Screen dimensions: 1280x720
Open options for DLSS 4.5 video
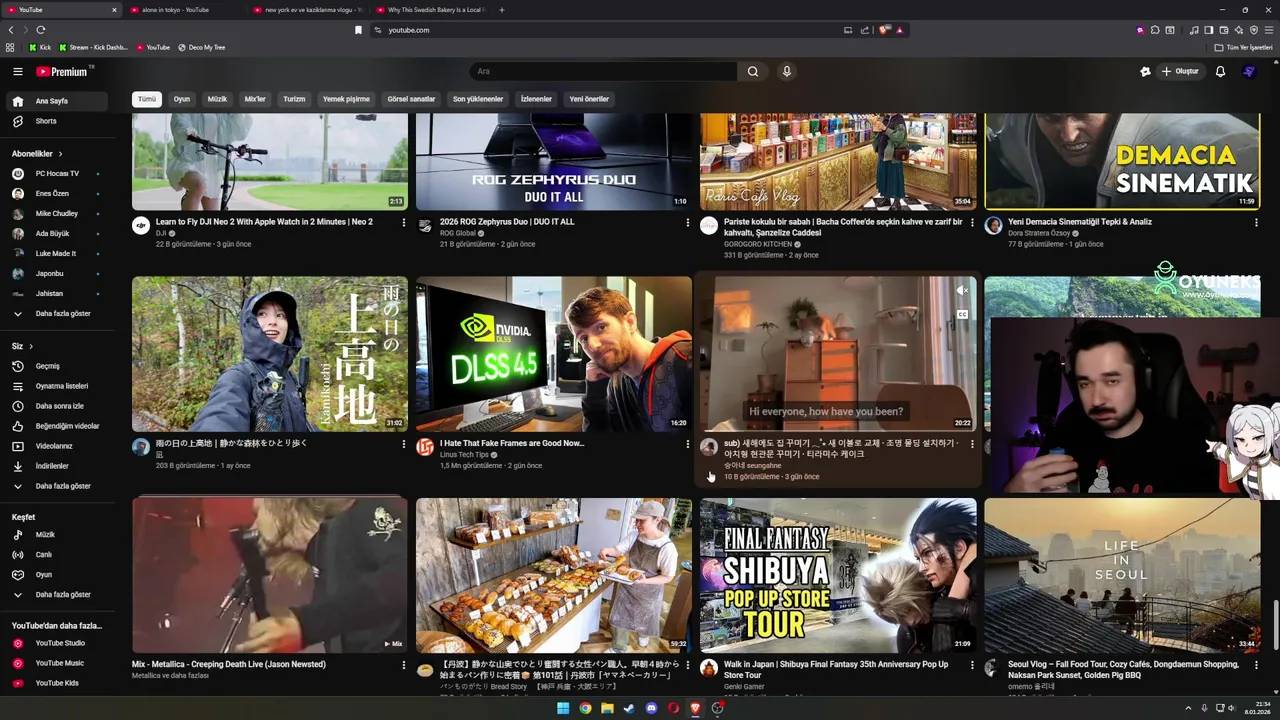click(x=688, y=444)
